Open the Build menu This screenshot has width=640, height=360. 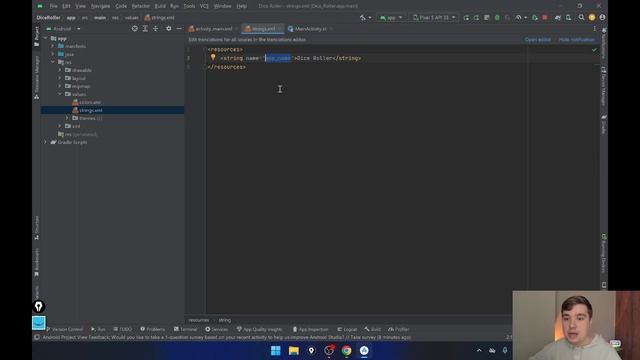(x=160, y=6)
